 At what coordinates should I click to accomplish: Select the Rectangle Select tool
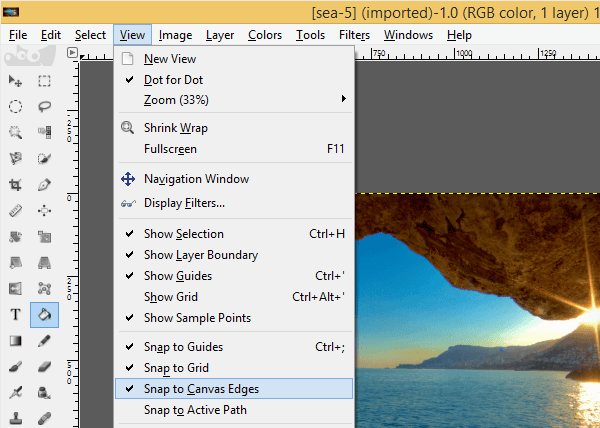tap(44, 81)
